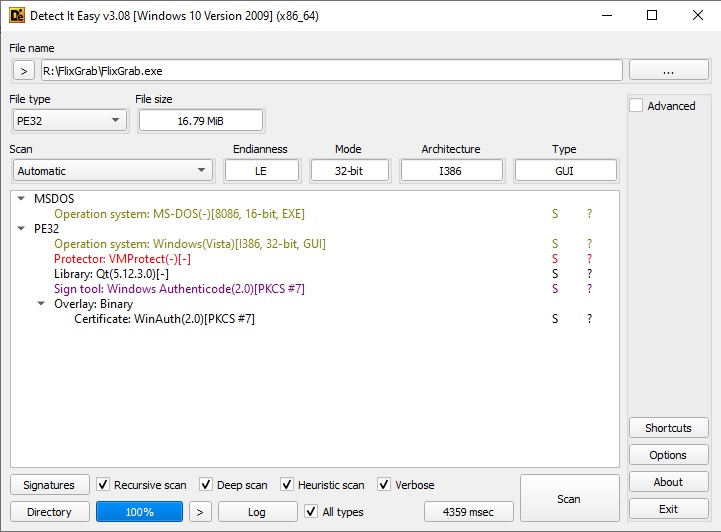
Task: Click the S on the Sign tool row
Action: [555, 289]
